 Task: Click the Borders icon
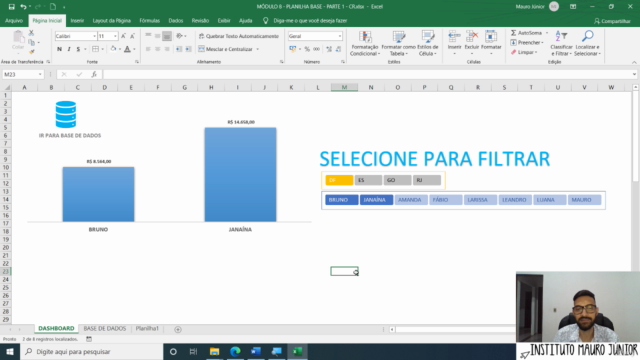point(95,49)
